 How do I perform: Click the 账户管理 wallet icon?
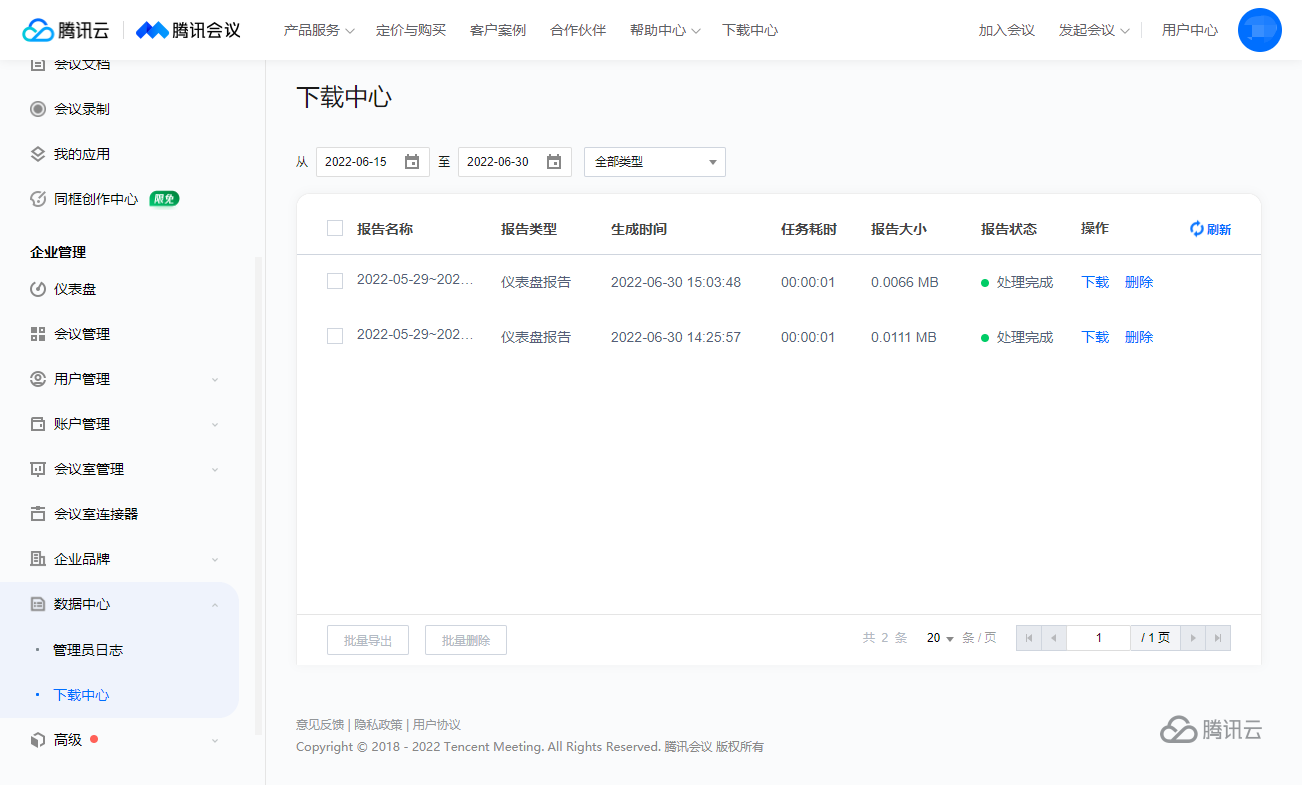pos(38,424)
